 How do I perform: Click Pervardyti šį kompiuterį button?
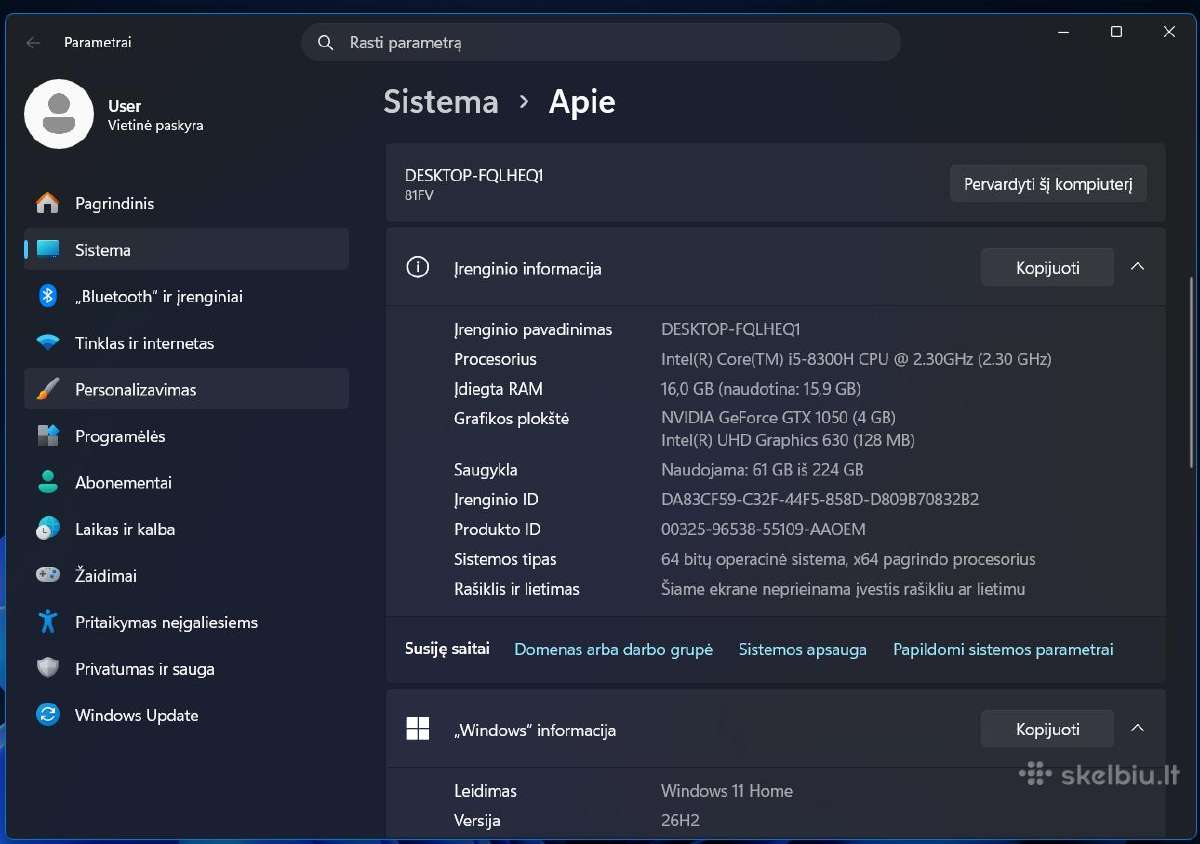(x=1048, y=184)
